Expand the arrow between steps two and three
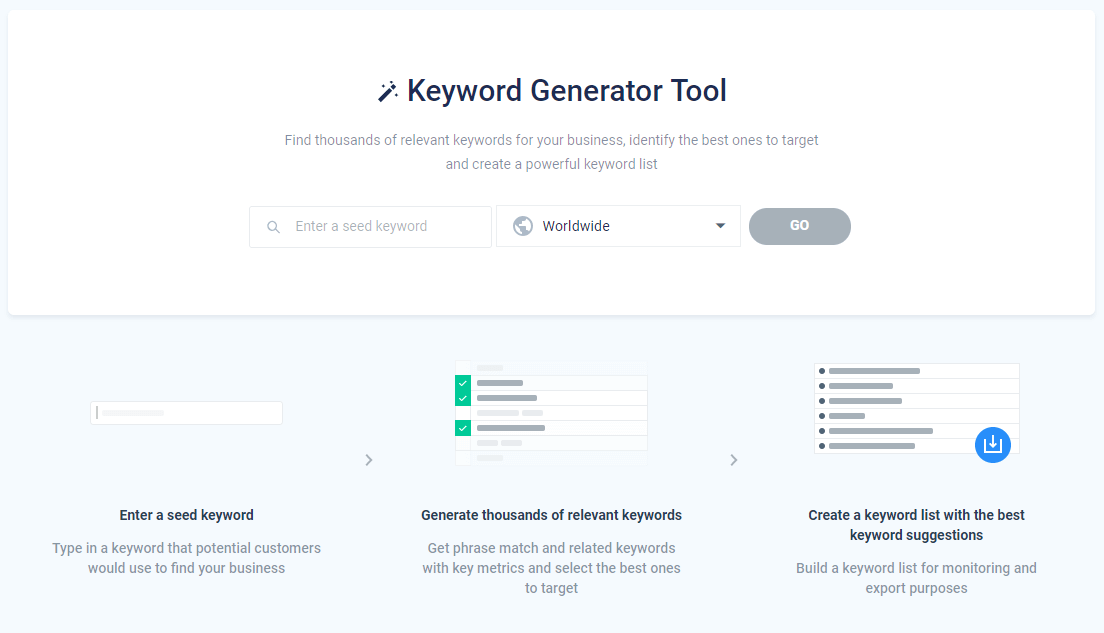Image resolution: width=1104 pixels, height=633 pixels. pos(734,460)
